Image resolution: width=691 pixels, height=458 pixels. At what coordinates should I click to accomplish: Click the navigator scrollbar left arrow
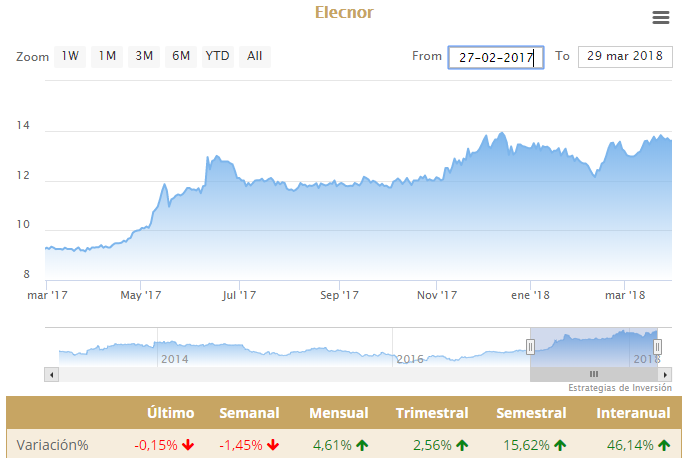tap(52, 375)
